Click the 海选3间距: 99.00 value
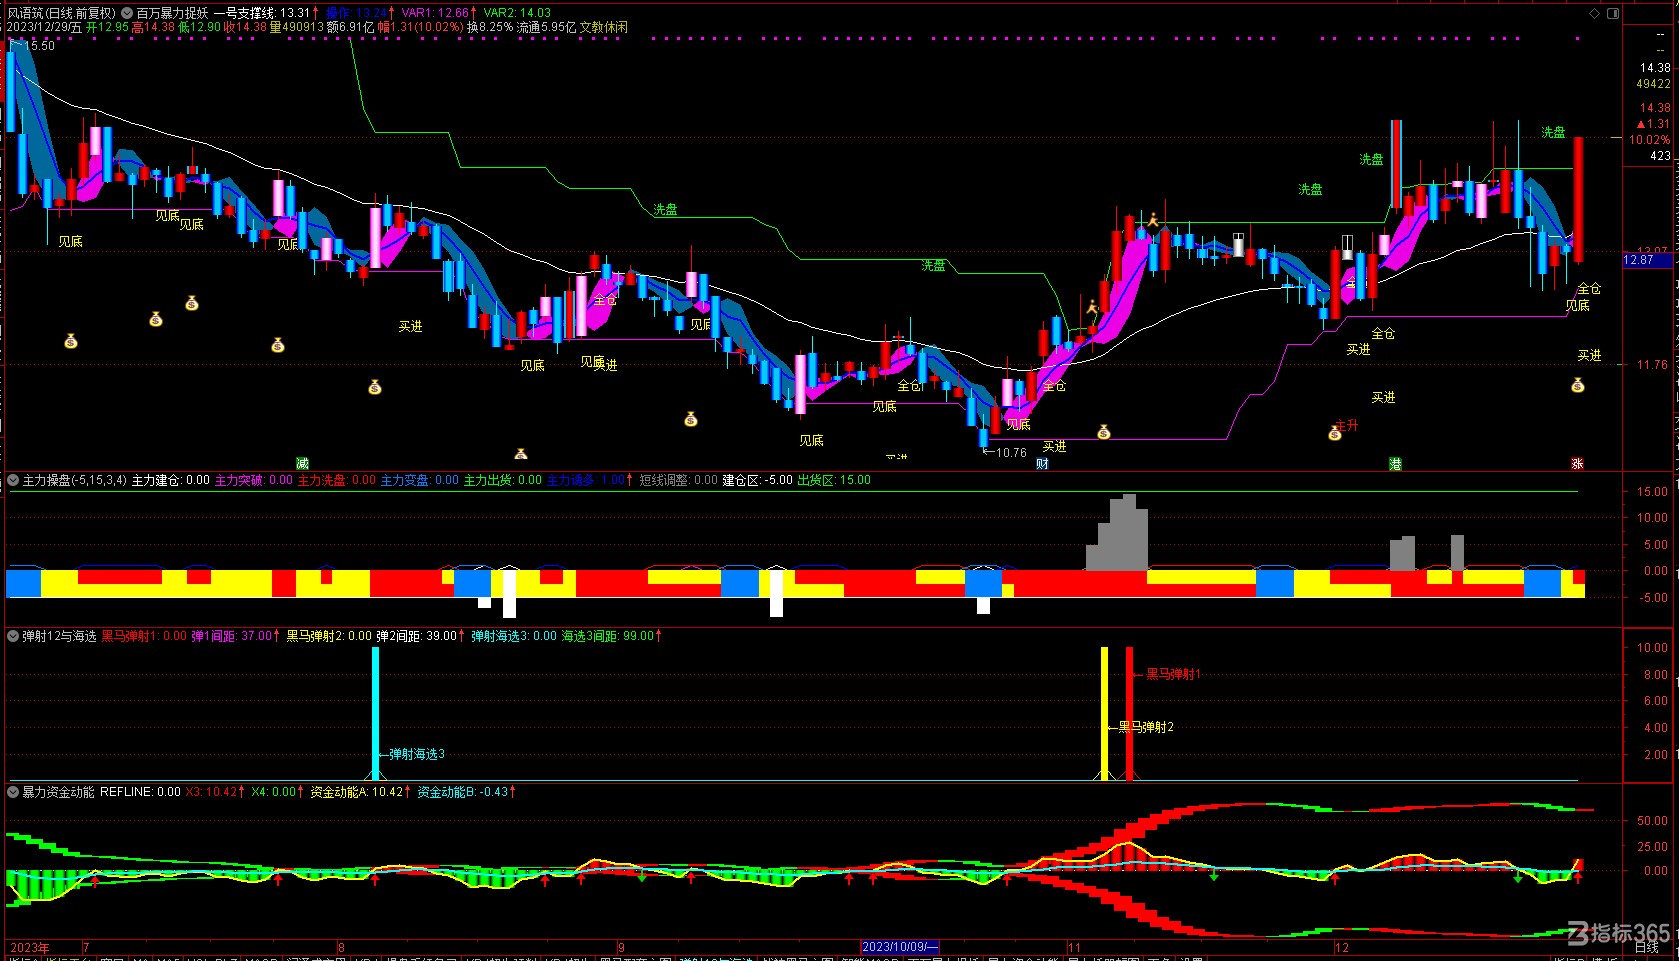The image size is (1679, 961). coord(606,636)
